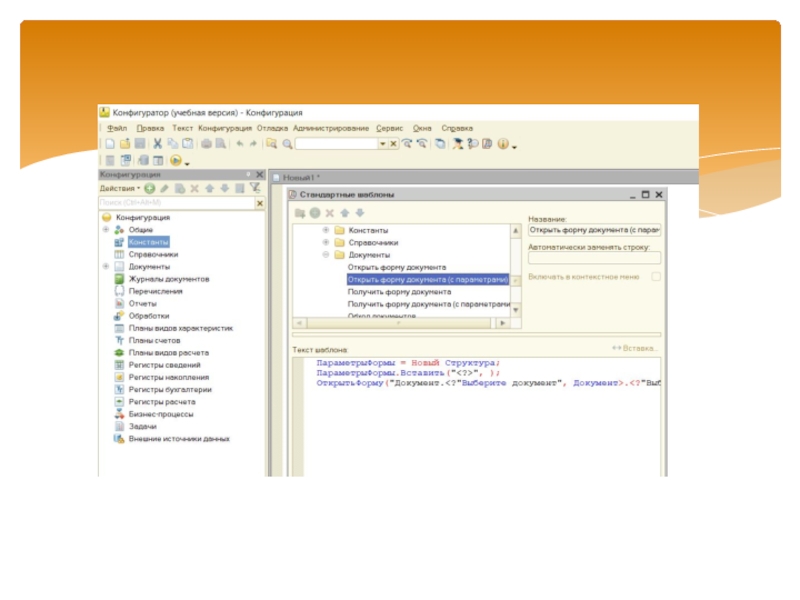Click the green Add button in Конфигурация panel

click(x=150, y=188)
